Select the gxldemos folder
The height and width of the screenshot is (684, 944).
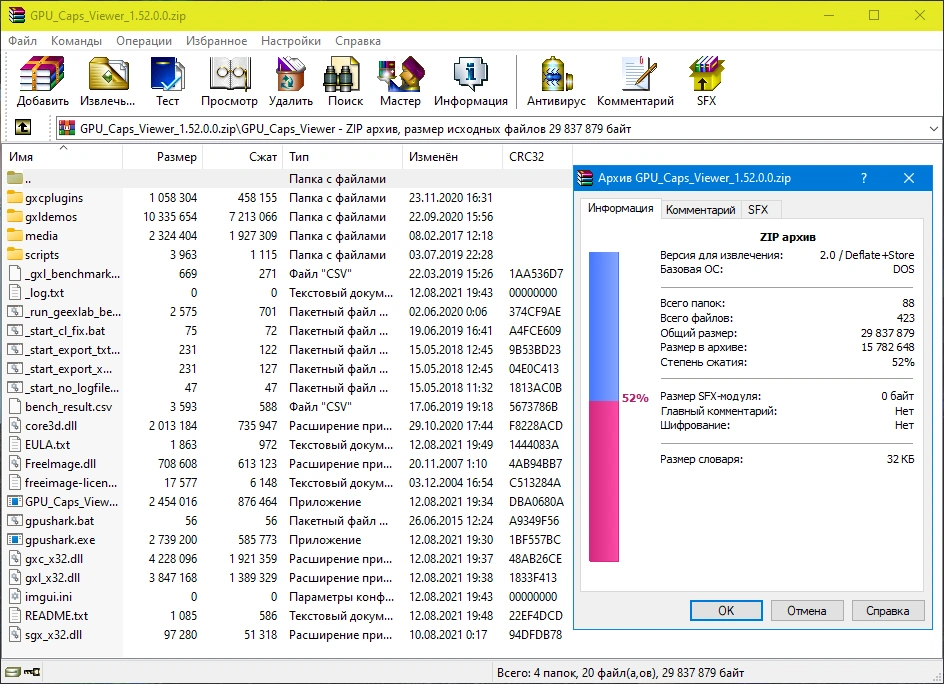(x=51, y=217)
